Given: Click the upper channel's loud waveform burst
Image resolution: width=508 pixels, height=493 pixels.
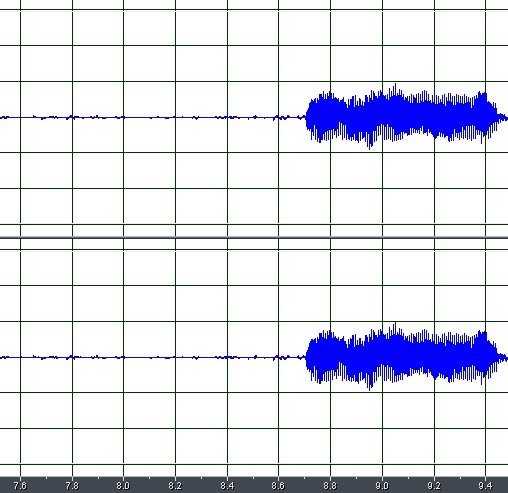Looking at the screenshot, I should point(407,117).
